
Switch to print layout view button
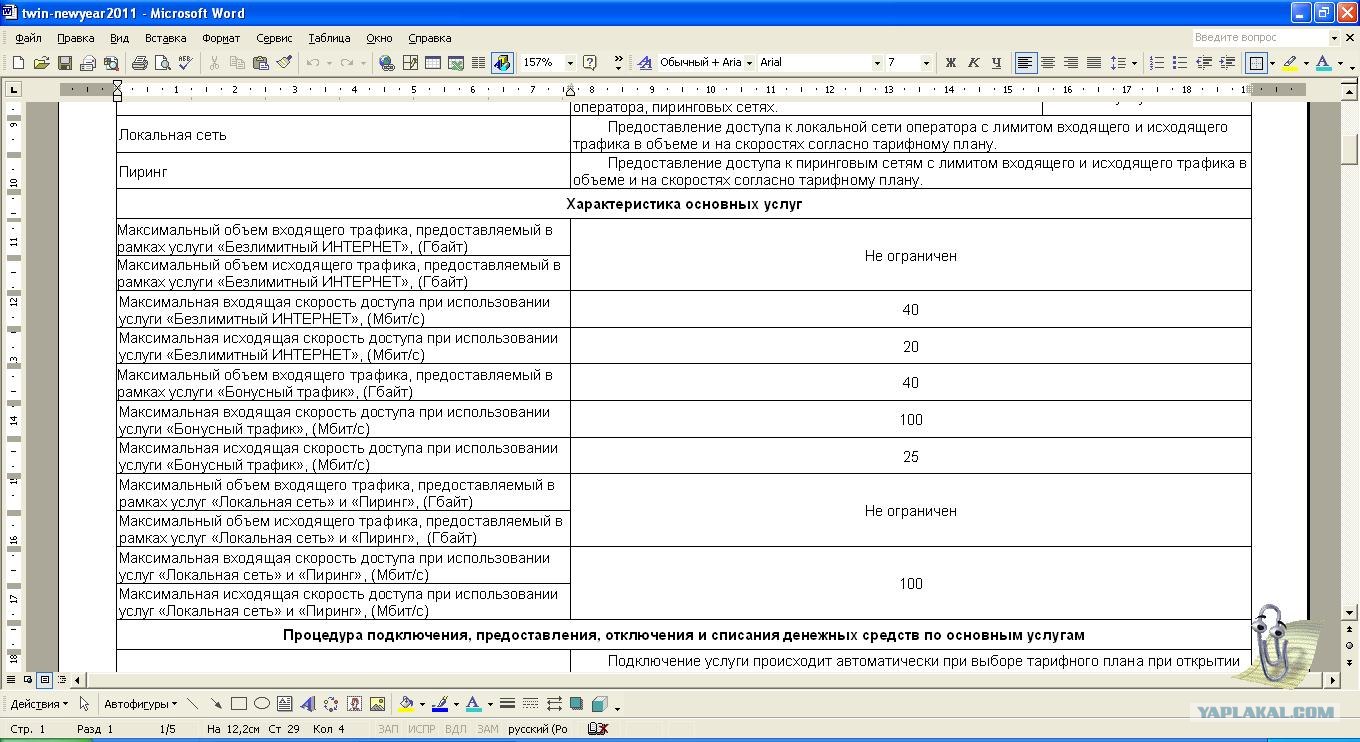(x=44, y=680)
